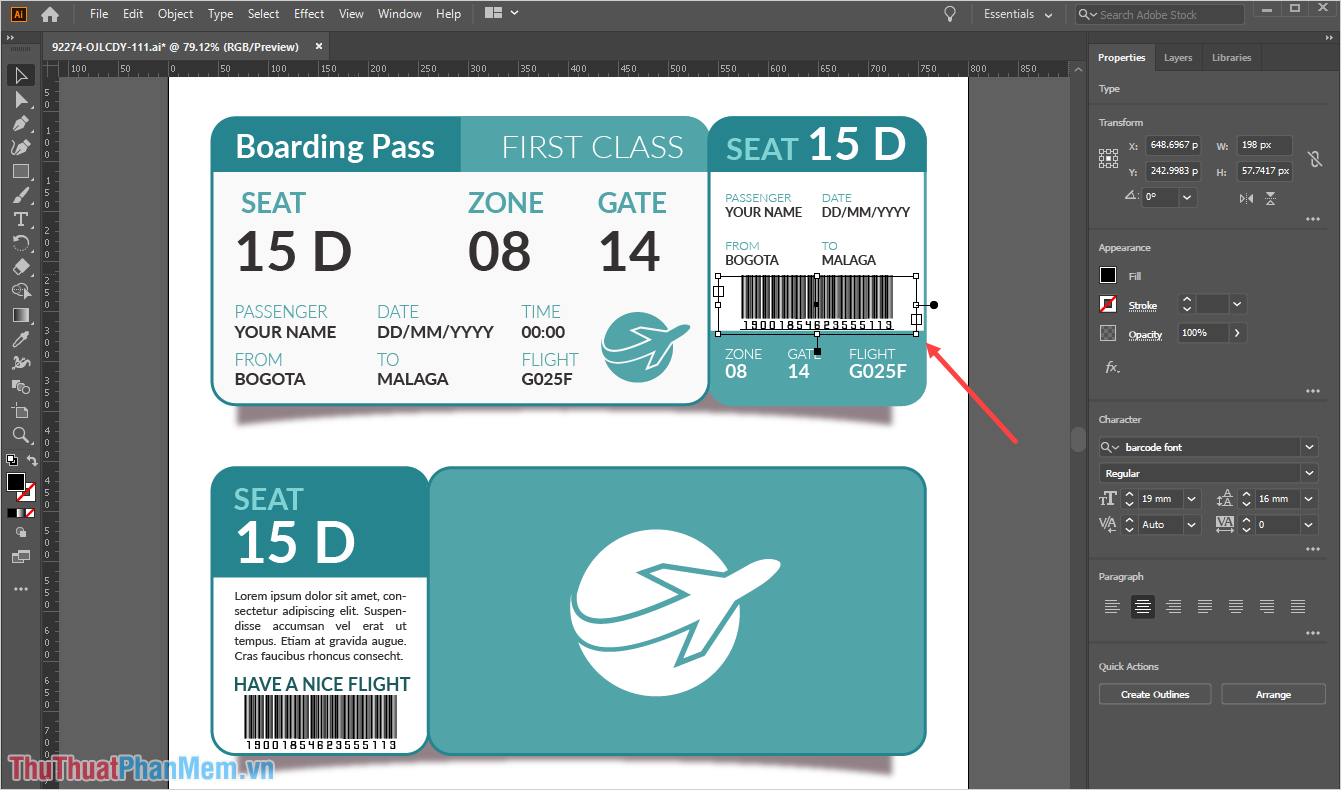Click the Arrange button
Image resolution: width=1341 pixels, height=790 pixels.
[x=1273, y=694]
